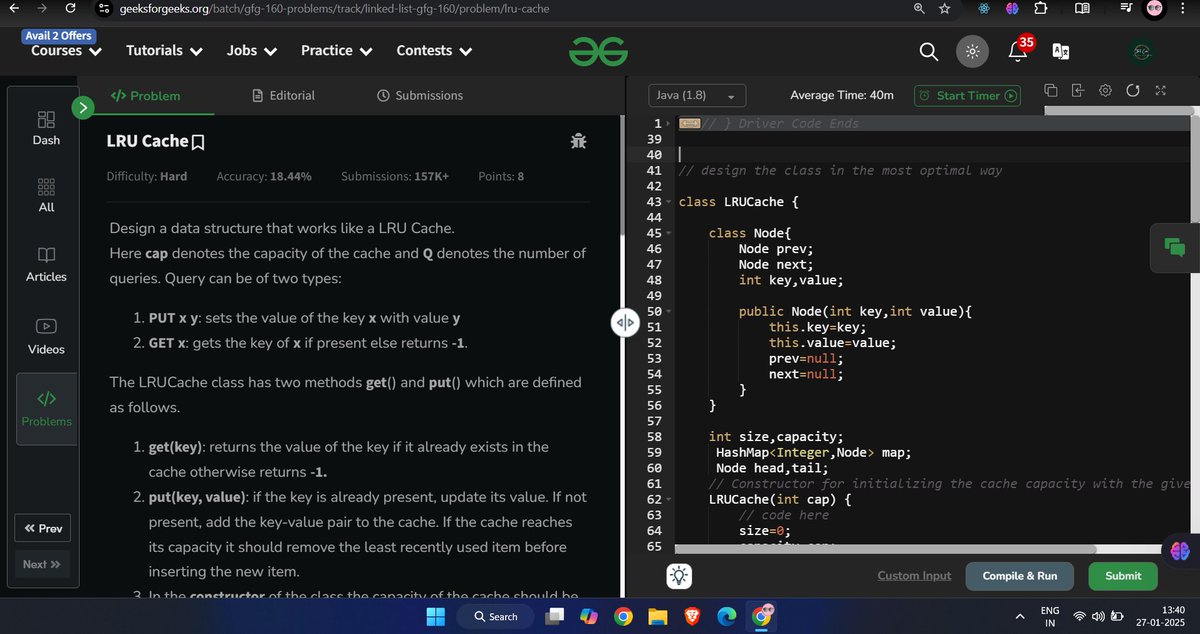Image resolution: width=1200 pixels, height=634 pixels.
Task: Copy code using the editor copy icon
Action: click(x=1051, y=91)
